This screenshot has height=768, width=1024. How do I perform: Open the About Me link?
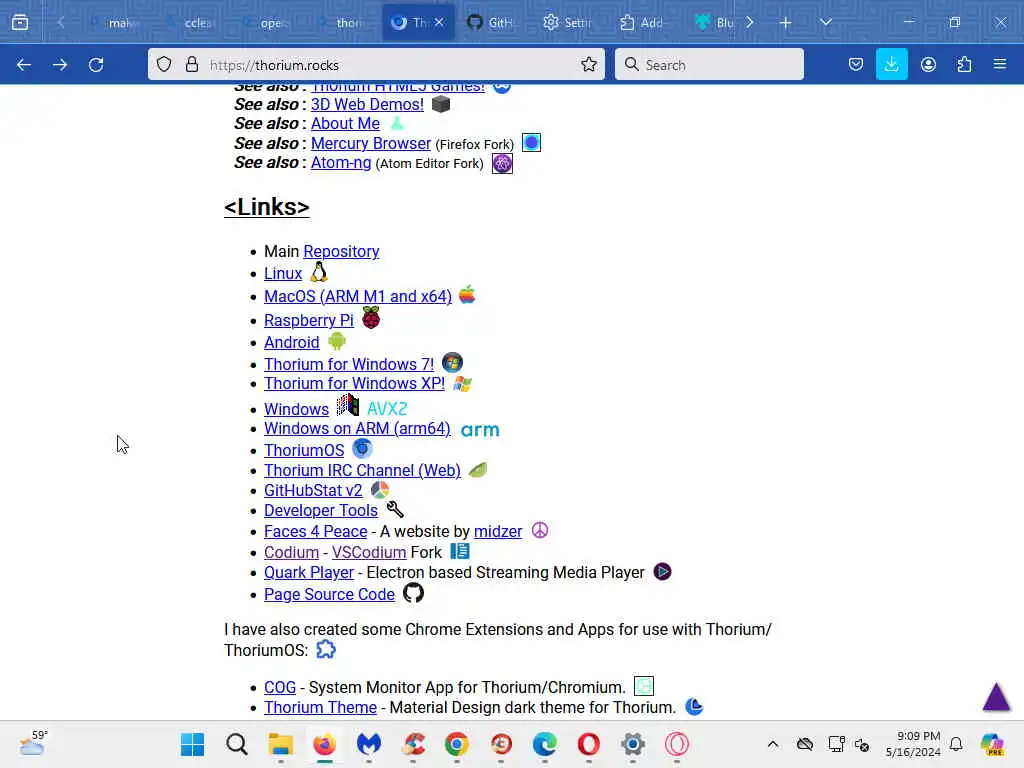click(345, 123)
